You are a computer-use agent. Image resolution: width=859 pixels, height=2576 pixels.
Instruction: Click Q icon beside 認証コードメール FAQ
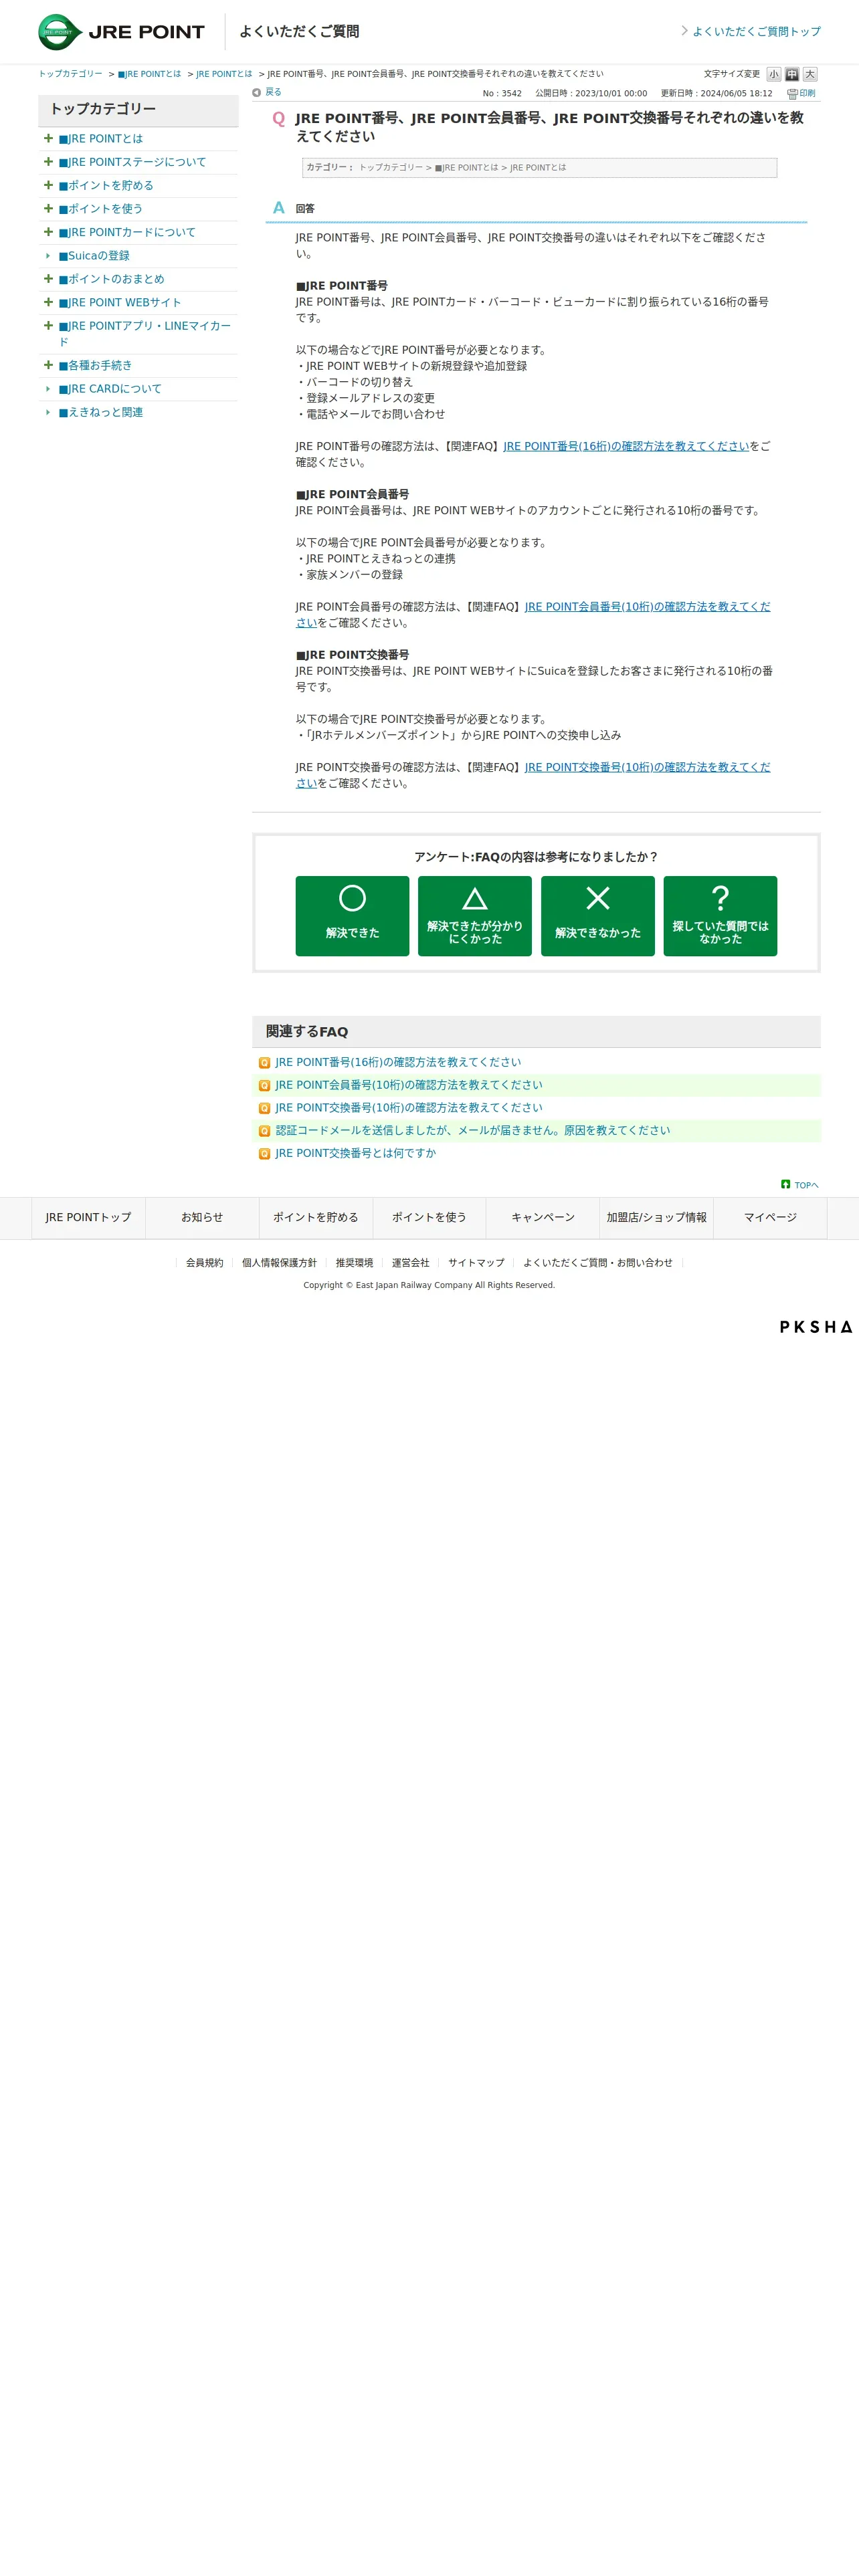pyautogui.click(x=264, y=1131)
